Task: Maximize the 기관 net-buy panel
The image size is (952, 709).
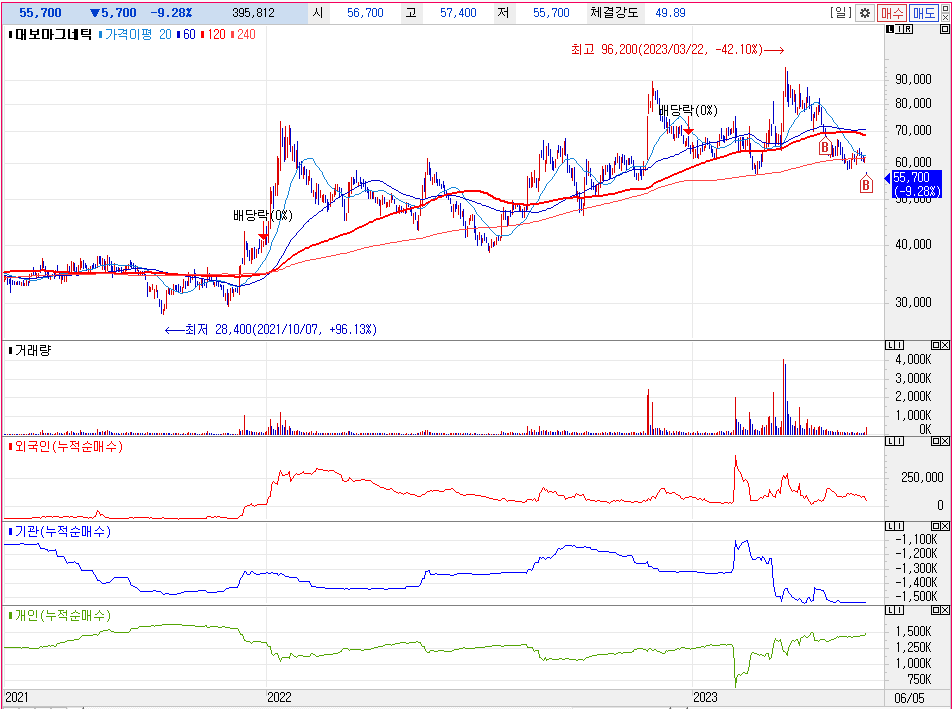Action: point(936,526)
